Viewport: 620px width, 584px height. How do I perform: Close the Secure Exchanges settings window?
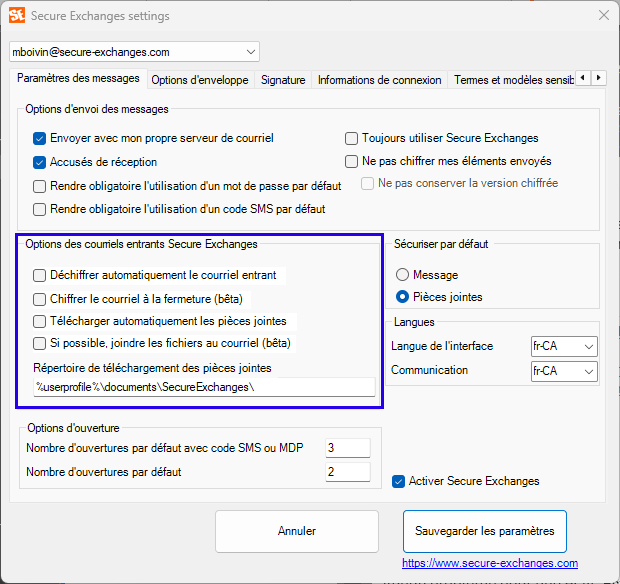click(x=603, y=15)
